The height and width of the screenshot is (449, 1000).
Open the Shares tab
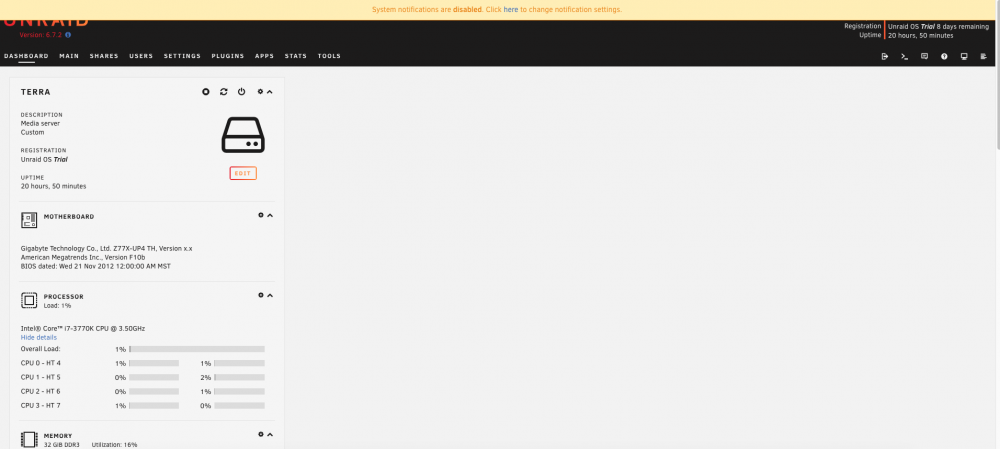click(x=104, y=56)
